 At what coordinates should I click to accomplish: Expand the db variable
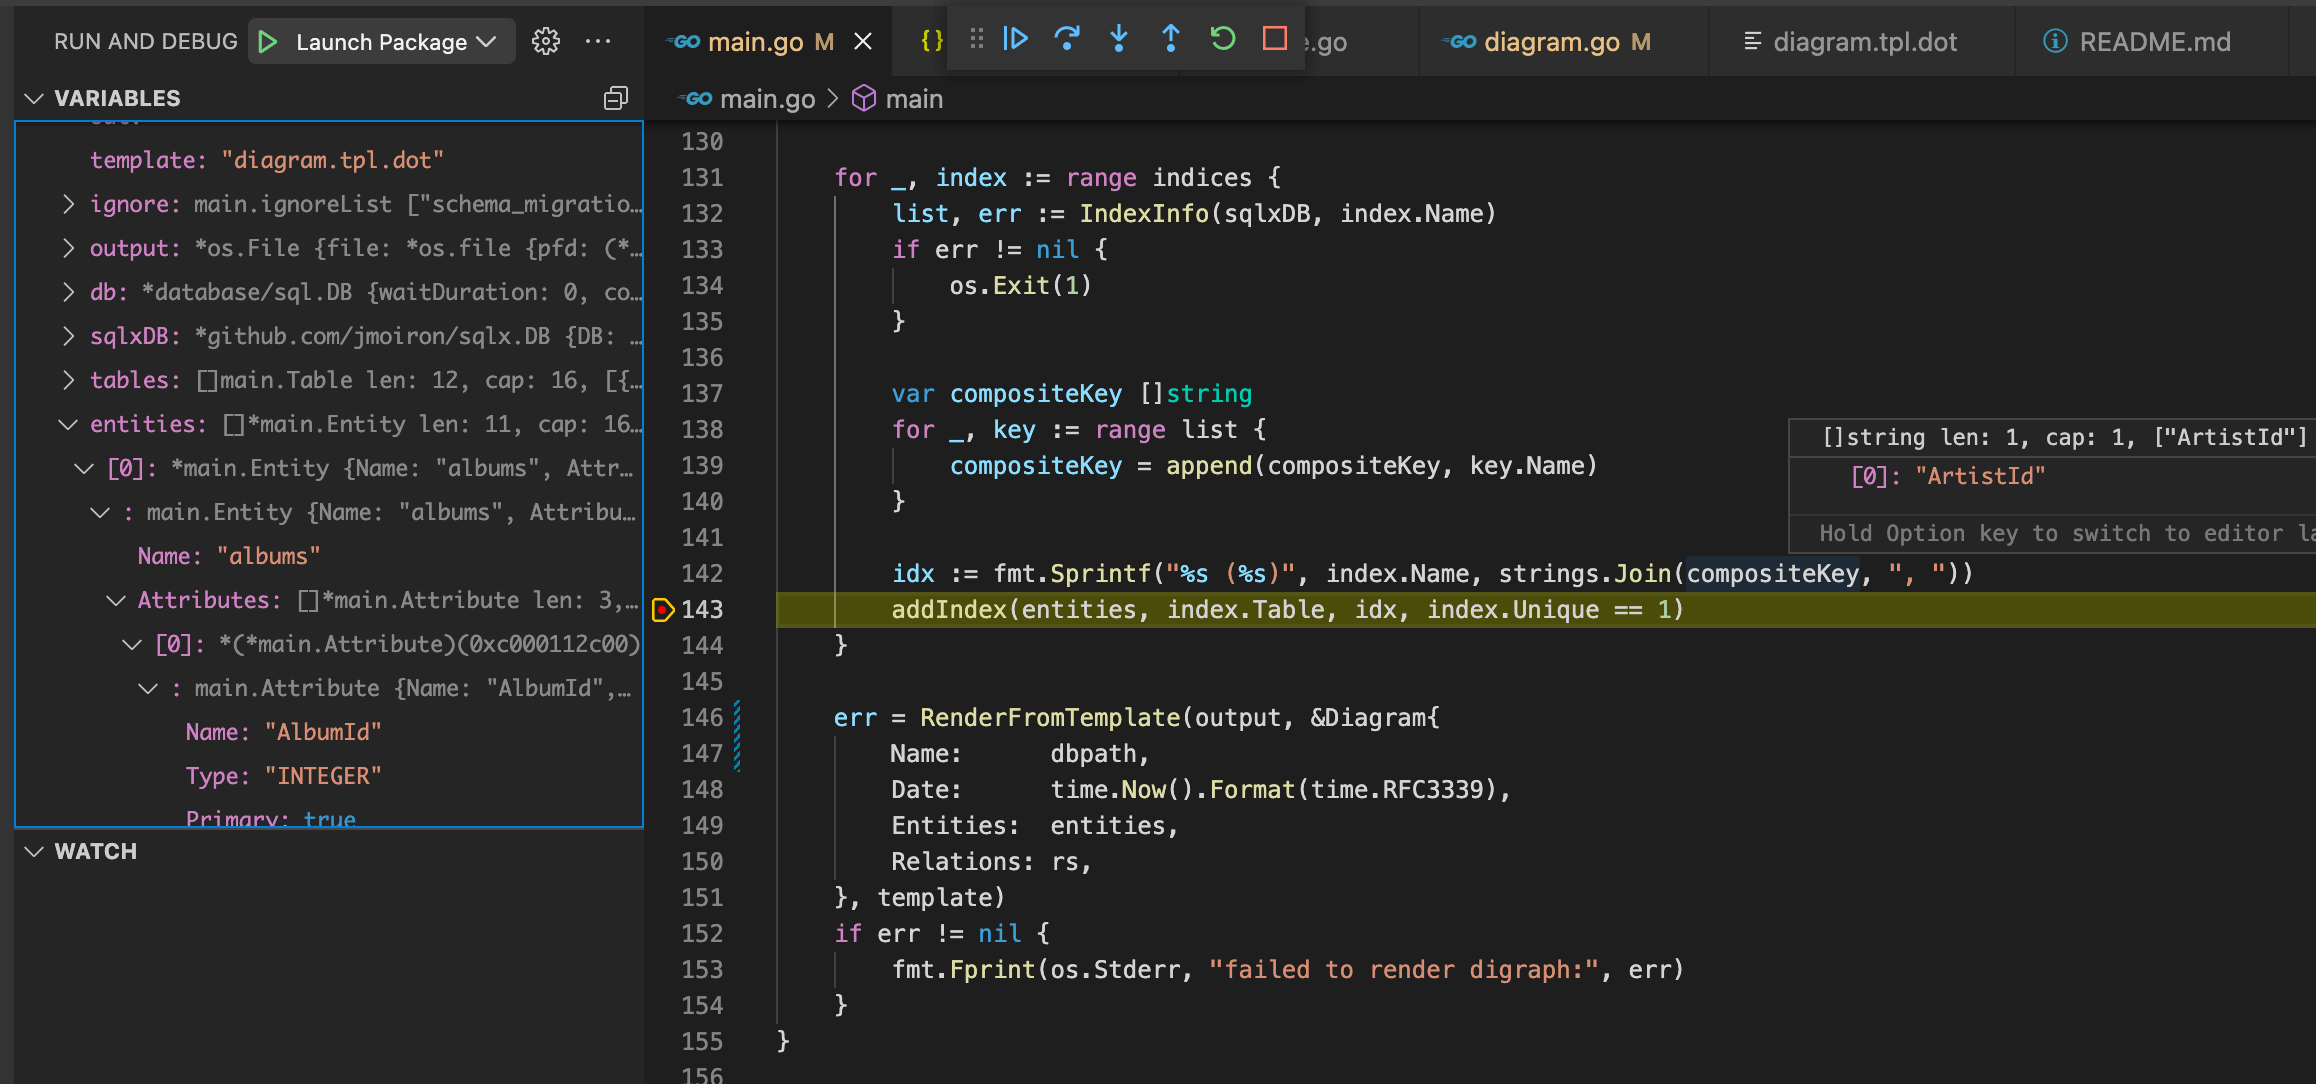pos(68,292)
